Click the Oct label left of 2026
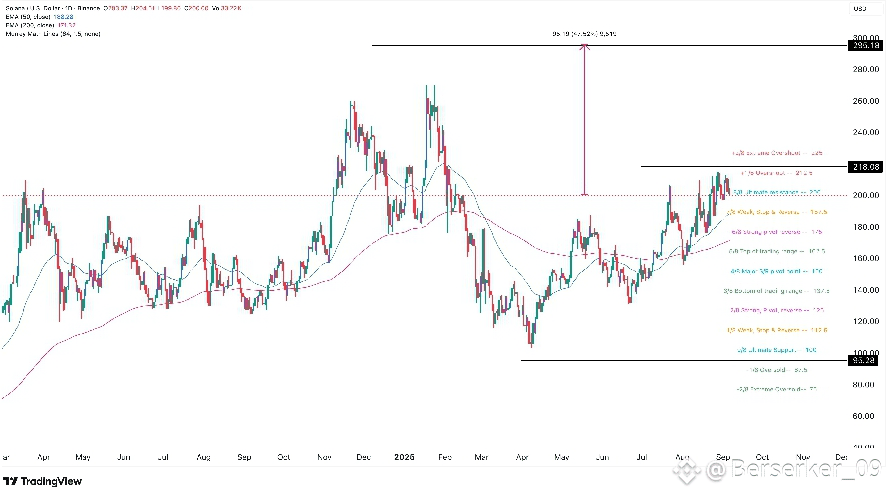 pyautogui.click(x=284, y=457)
